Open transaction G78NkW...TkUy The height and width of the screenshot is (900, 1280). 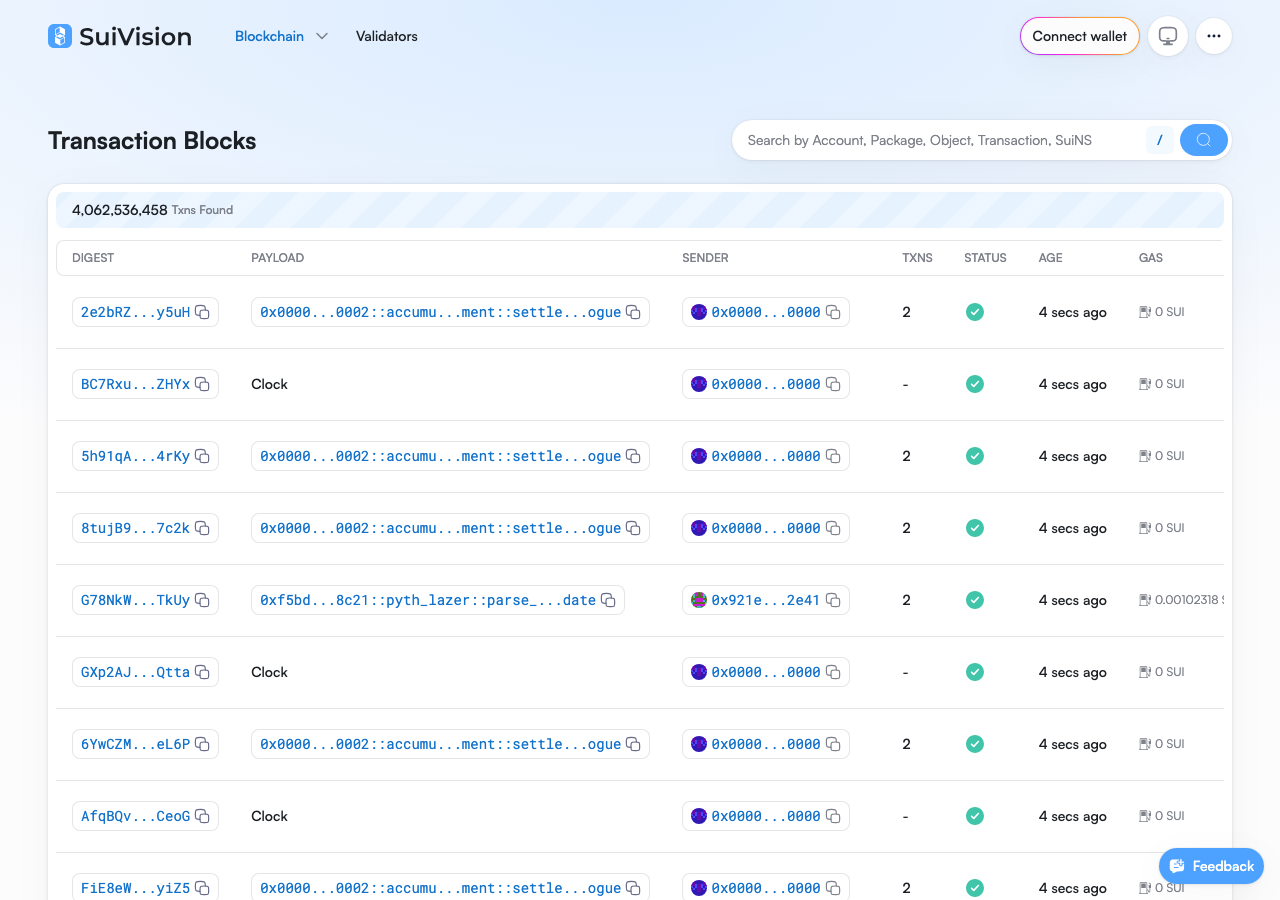click(x=135, y=600)
